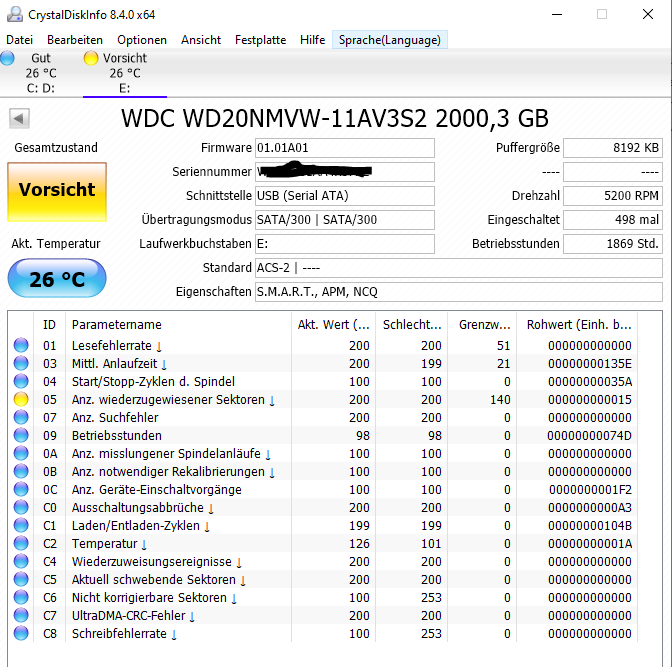Open the Ansicht menu
This screenshot has height=667, width=672.
(x=201, y=40)
